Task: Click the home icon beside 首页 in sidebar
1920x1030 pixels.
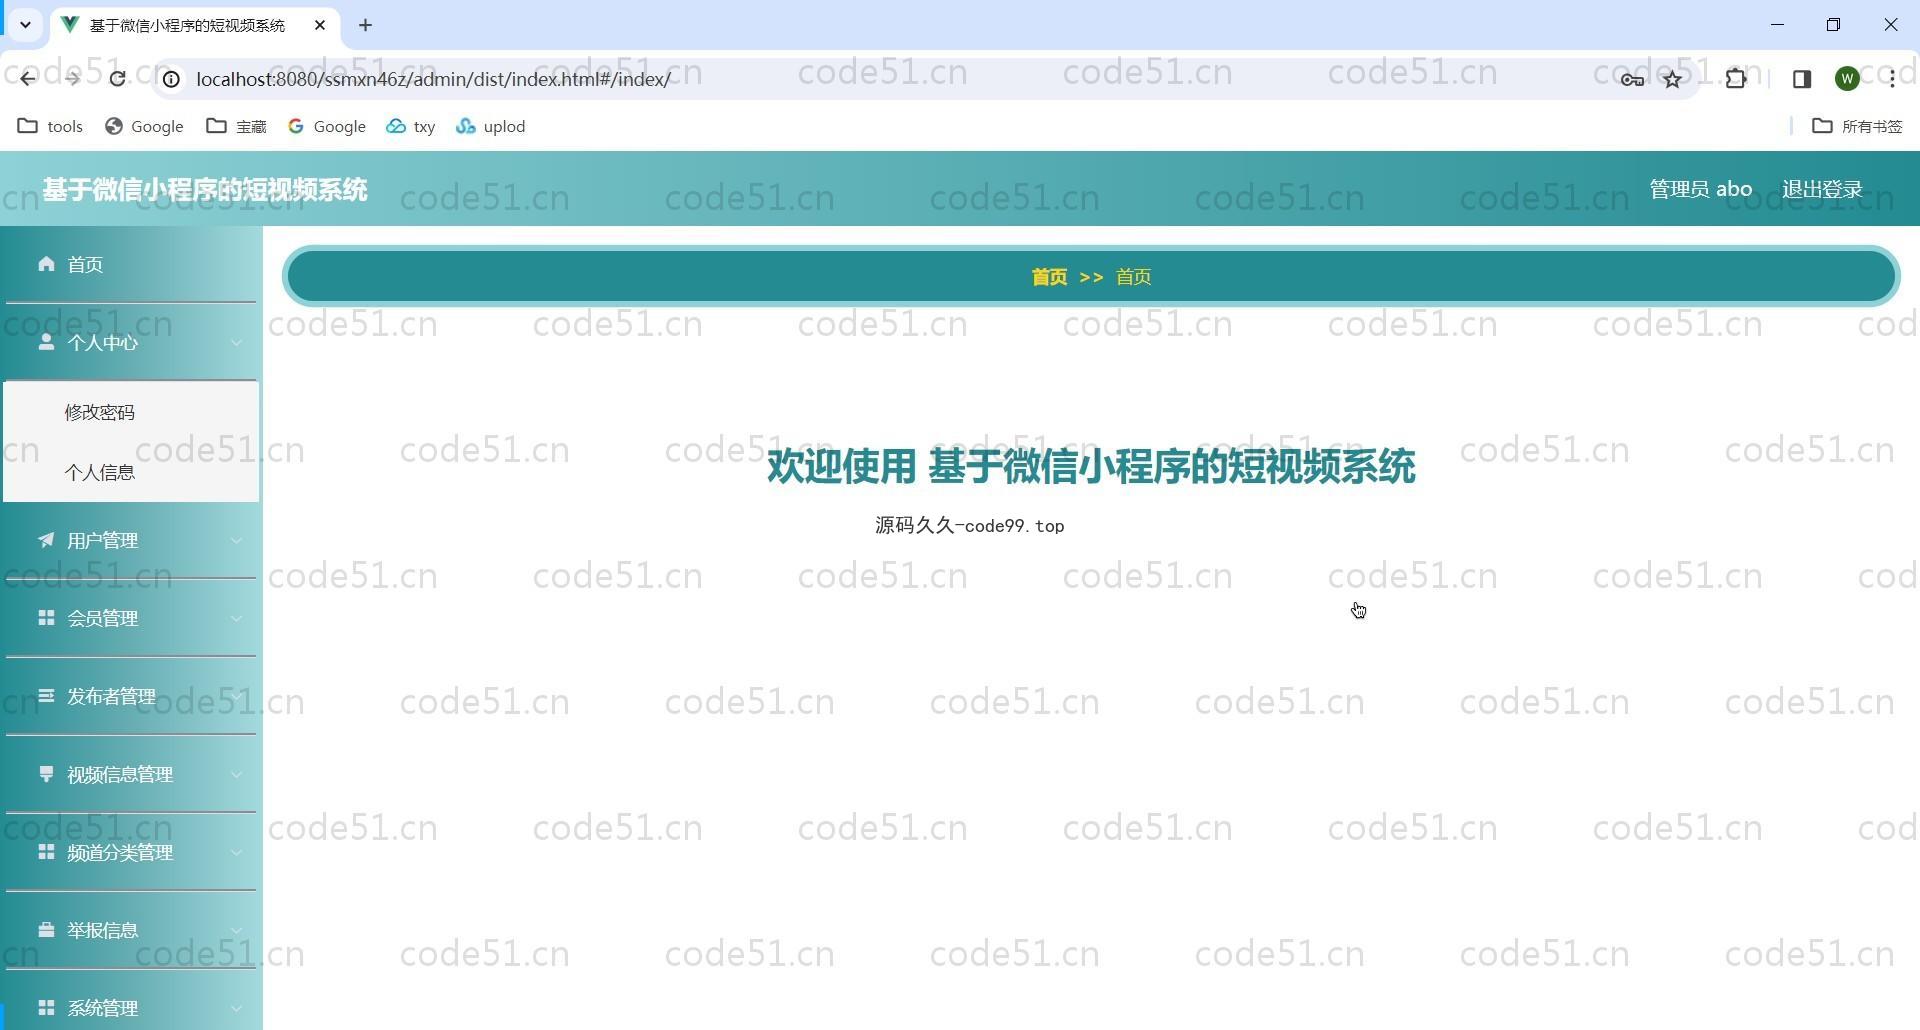Action: pyautogui.click(x=46, y=263)
